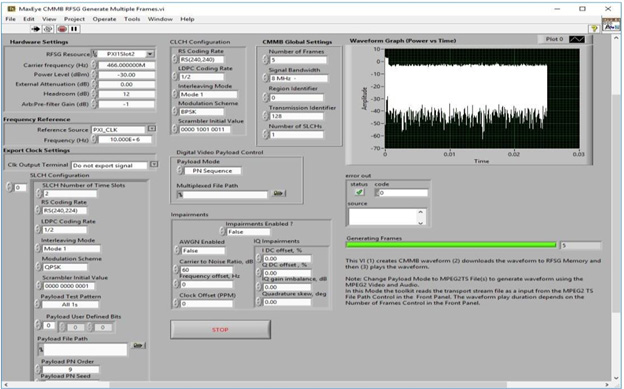This screenshot has width=624, height=389.
Task: Open the View menu
Action: [49, 19]
